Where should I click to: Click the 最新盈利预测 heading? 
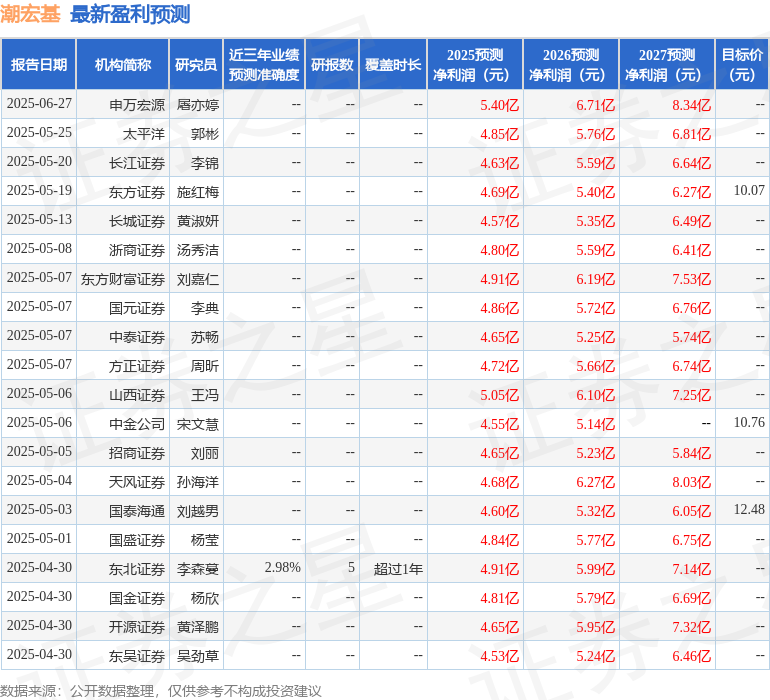click(x=130, y=14)
